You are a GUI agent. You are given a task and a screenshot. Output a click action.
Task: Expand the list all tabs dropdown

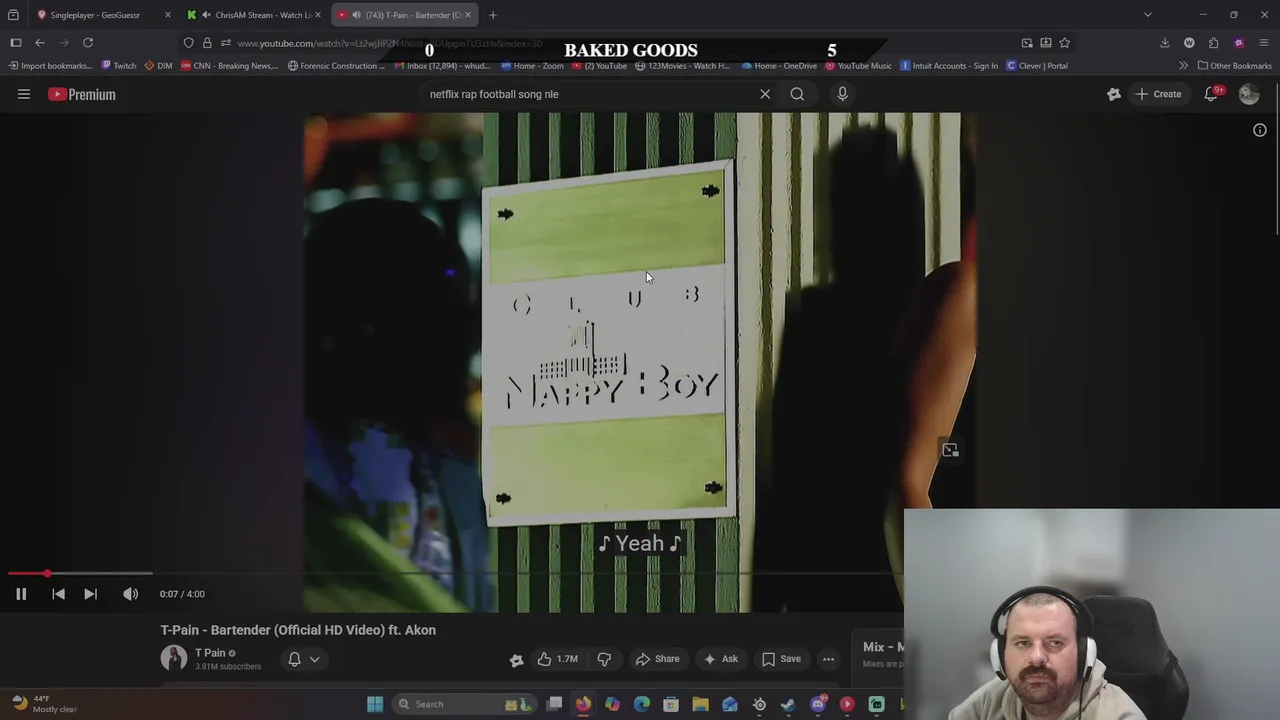coord(1148,15)
